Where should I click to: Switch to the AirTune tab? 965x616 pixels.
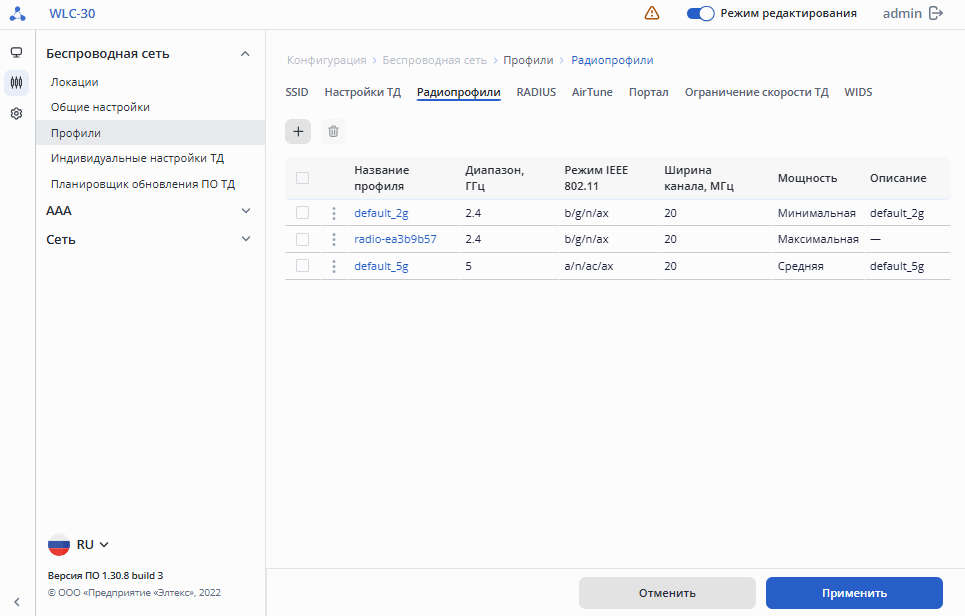coord(592,92)
